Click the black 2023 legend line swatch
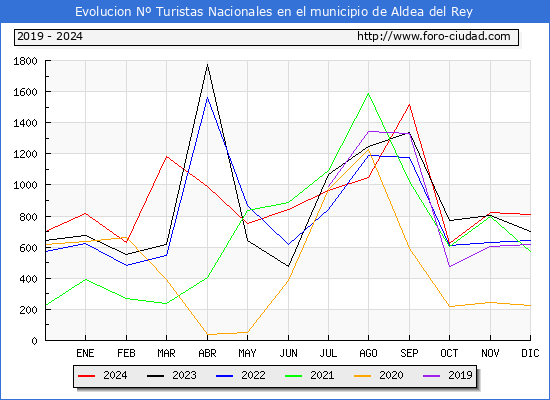This screenshot has height=400, width=550. (x=155, y=376)
